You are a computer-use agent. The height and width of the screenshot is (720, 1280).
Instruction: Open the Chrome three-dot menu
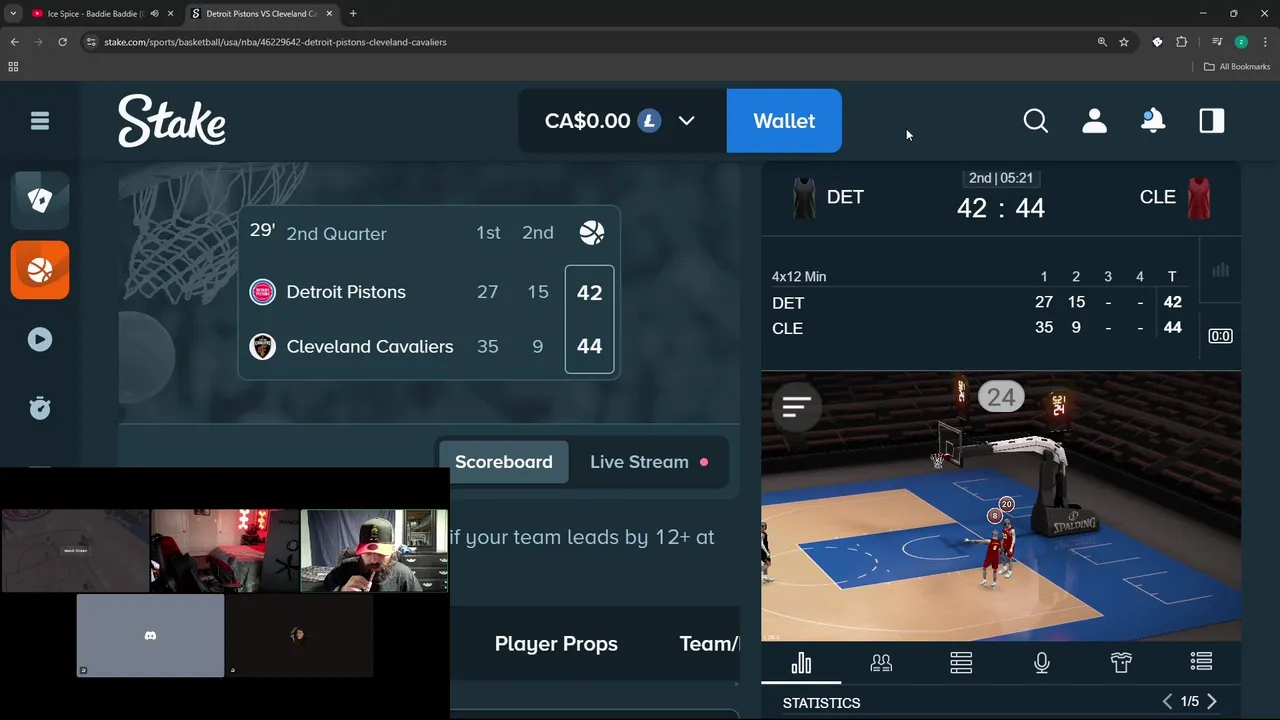point(1265,42)
